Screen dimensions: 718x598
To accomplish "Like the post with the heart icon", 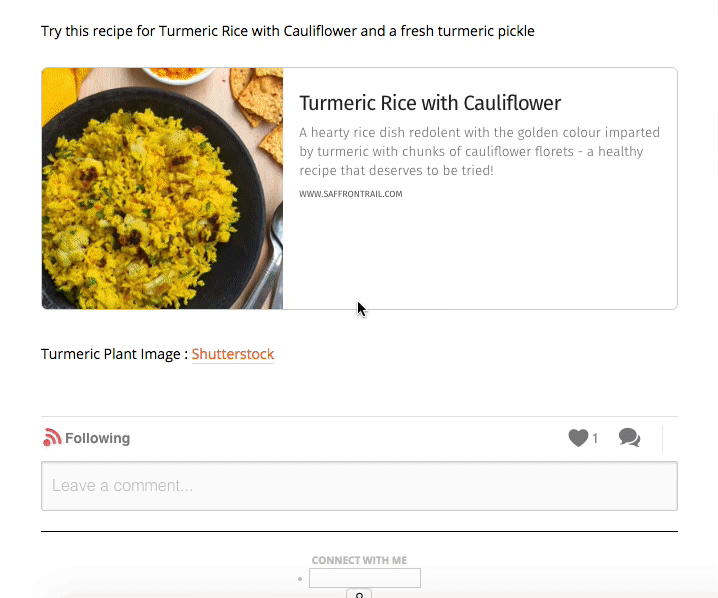I will click(x=578, y=438).
